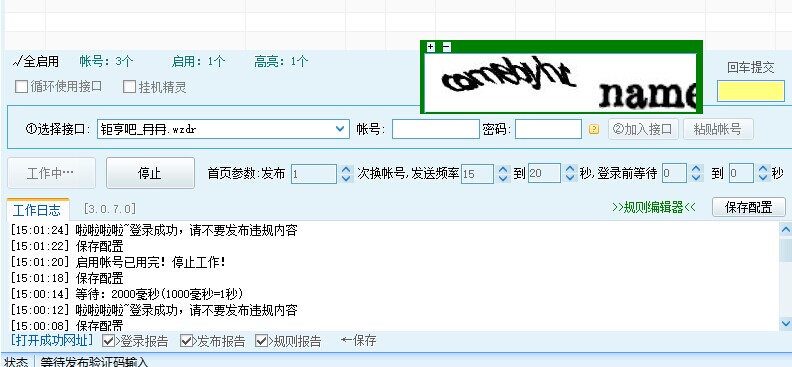
Task: Click the minus icon on captcha box
Action: (447, 47)
